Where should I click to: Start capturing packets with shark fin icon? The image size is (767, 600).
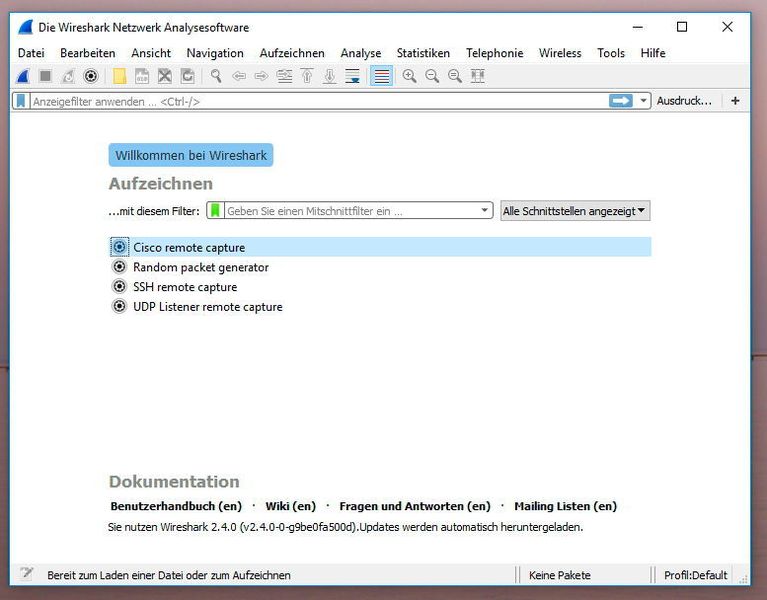(23, 76)
